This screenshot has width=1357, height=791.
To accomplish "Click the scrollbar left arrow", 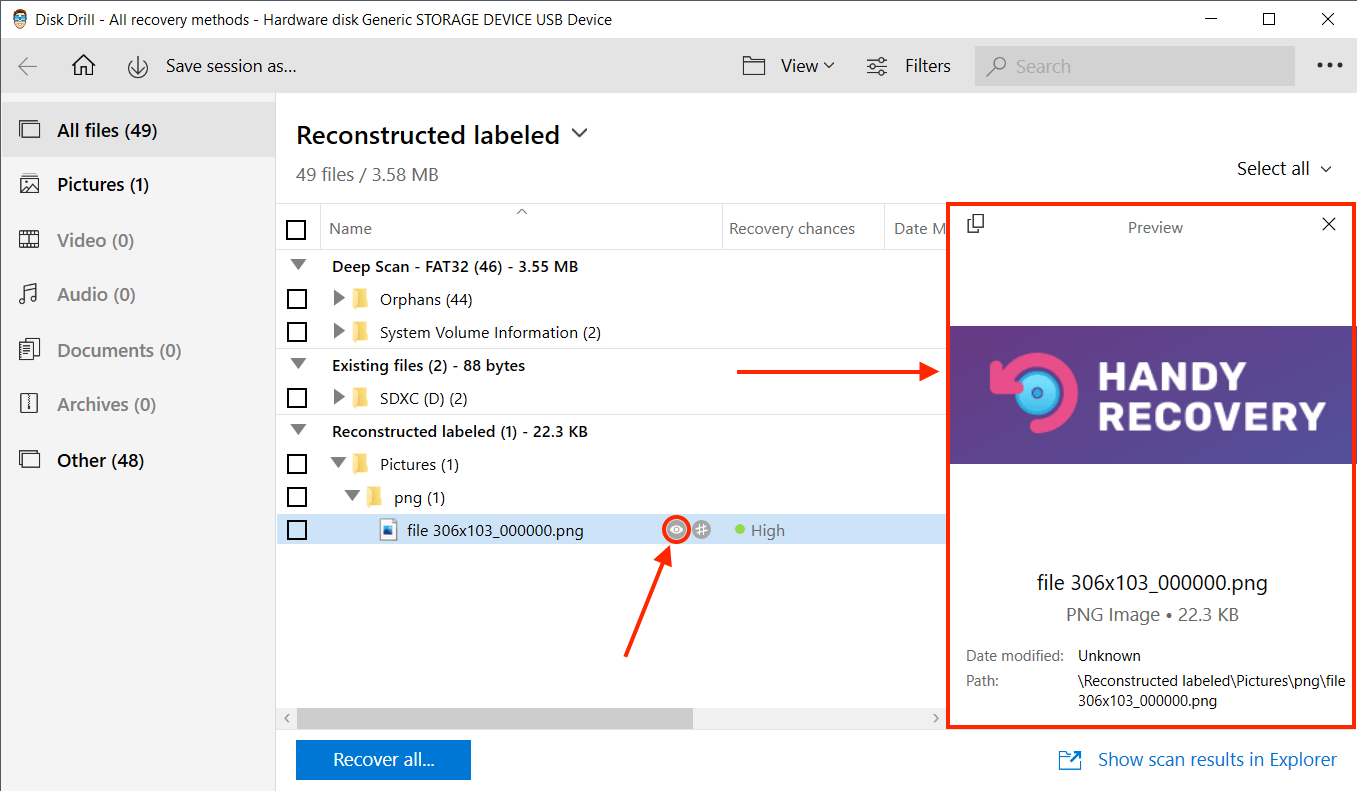I will pos(287,718).
